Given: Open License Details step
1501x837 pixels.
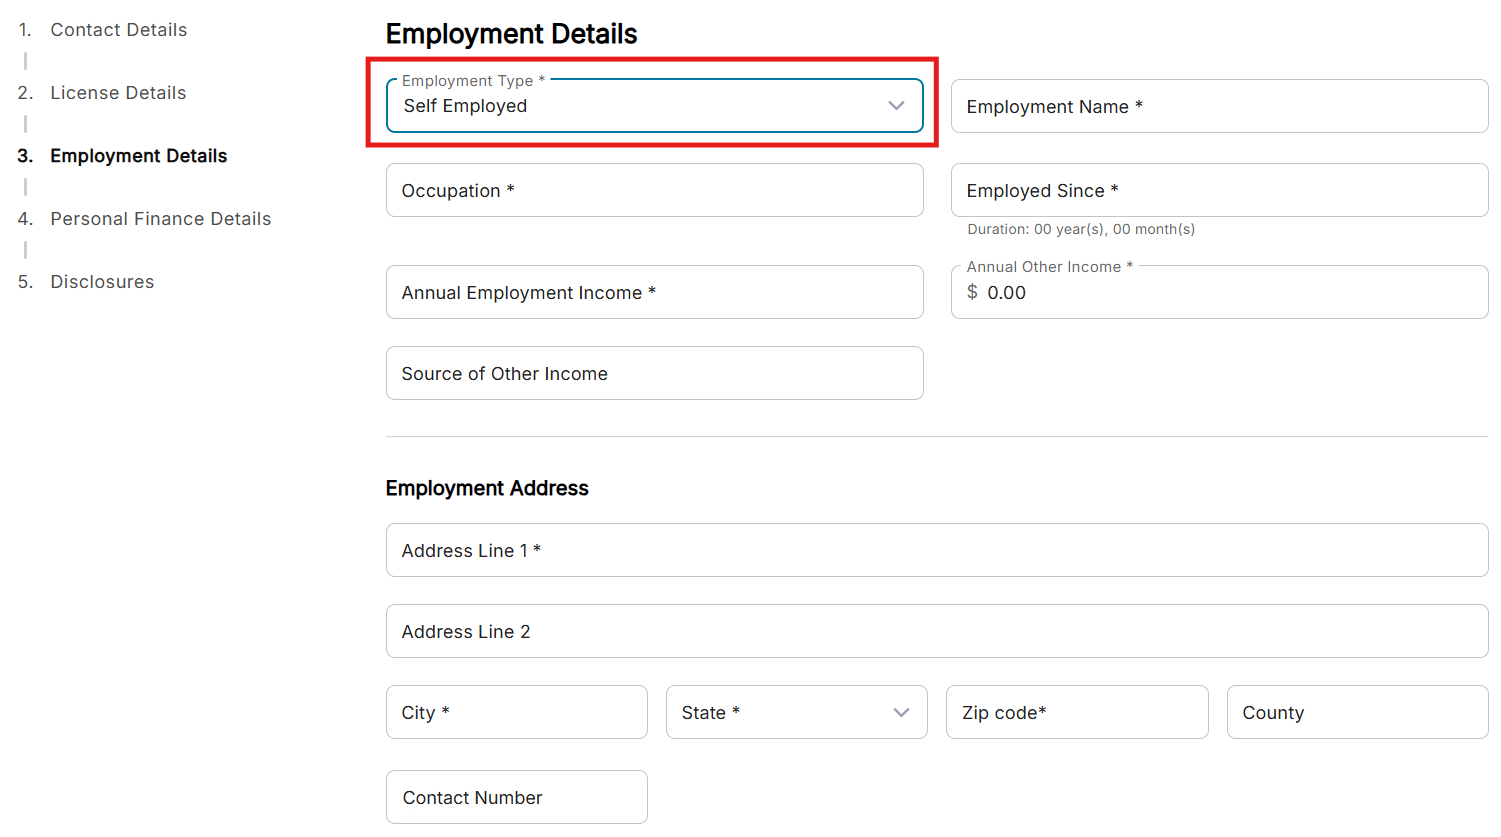Looking at the screenshot, I should click(x=118, y=93).
